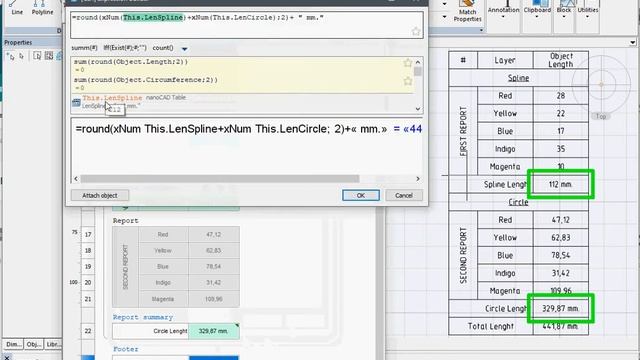Click the Circle Lenght label cell in editor
The height and width of the screenshot is (360, 640).
[x=150, y=331]
